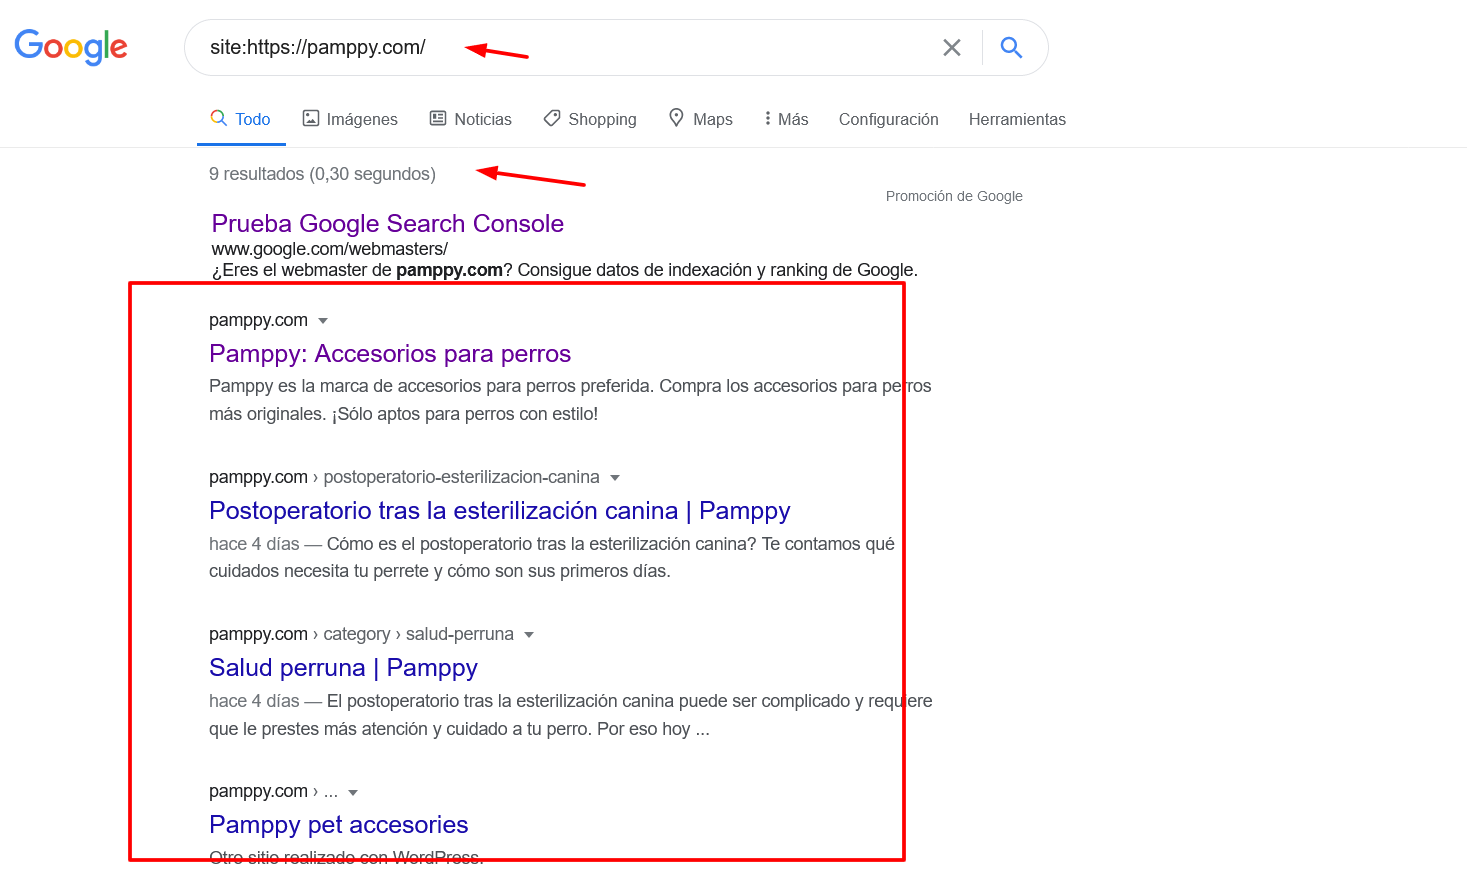Image resolution: width=1467 pixels, height=878 pixels.
Task: Open Configuración settings menu
Action: [889, 119]
